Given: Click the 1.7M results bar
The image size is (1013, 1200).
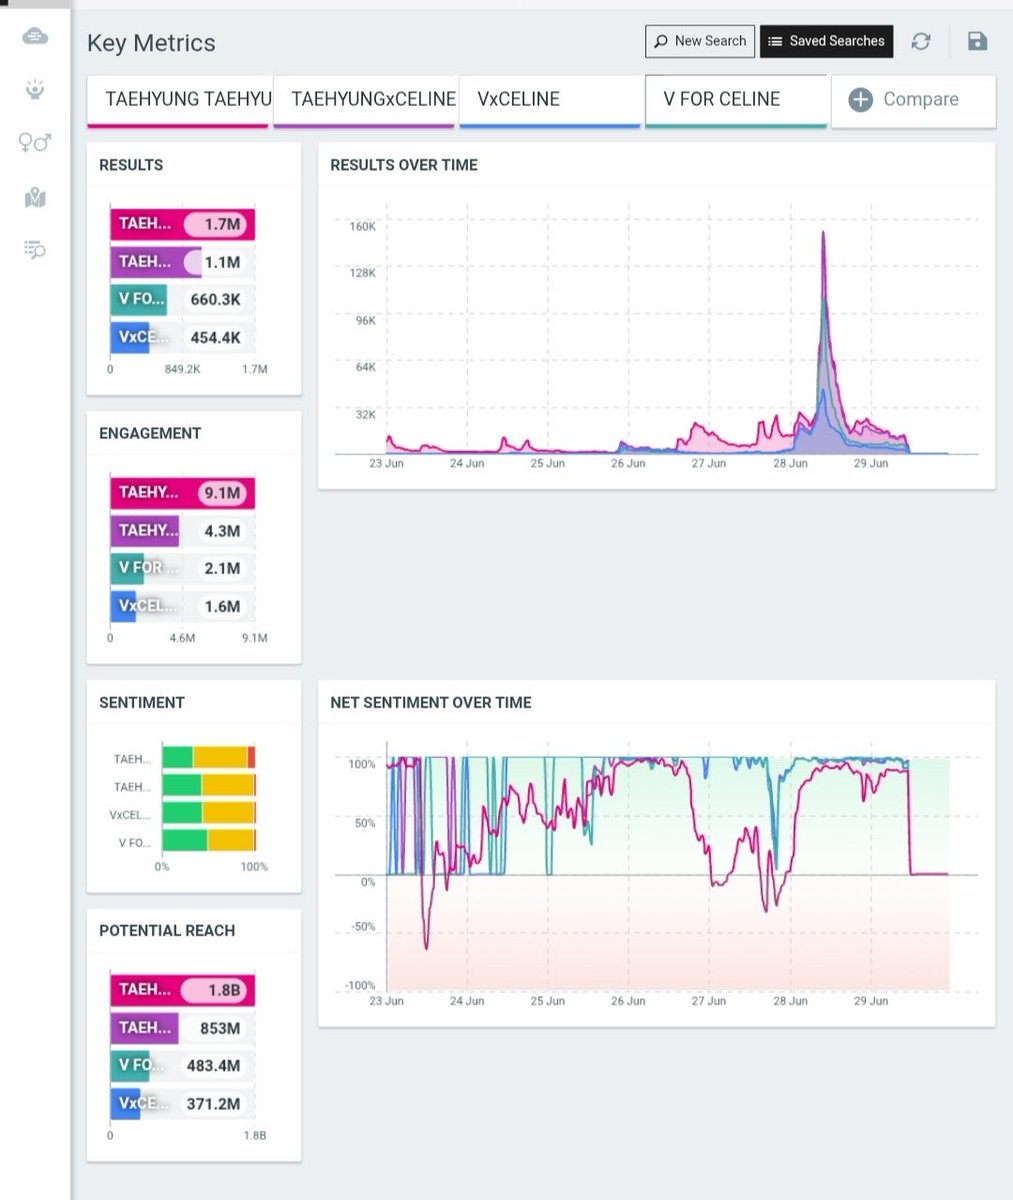Looking at the screenshot, I should pos(182,224).
